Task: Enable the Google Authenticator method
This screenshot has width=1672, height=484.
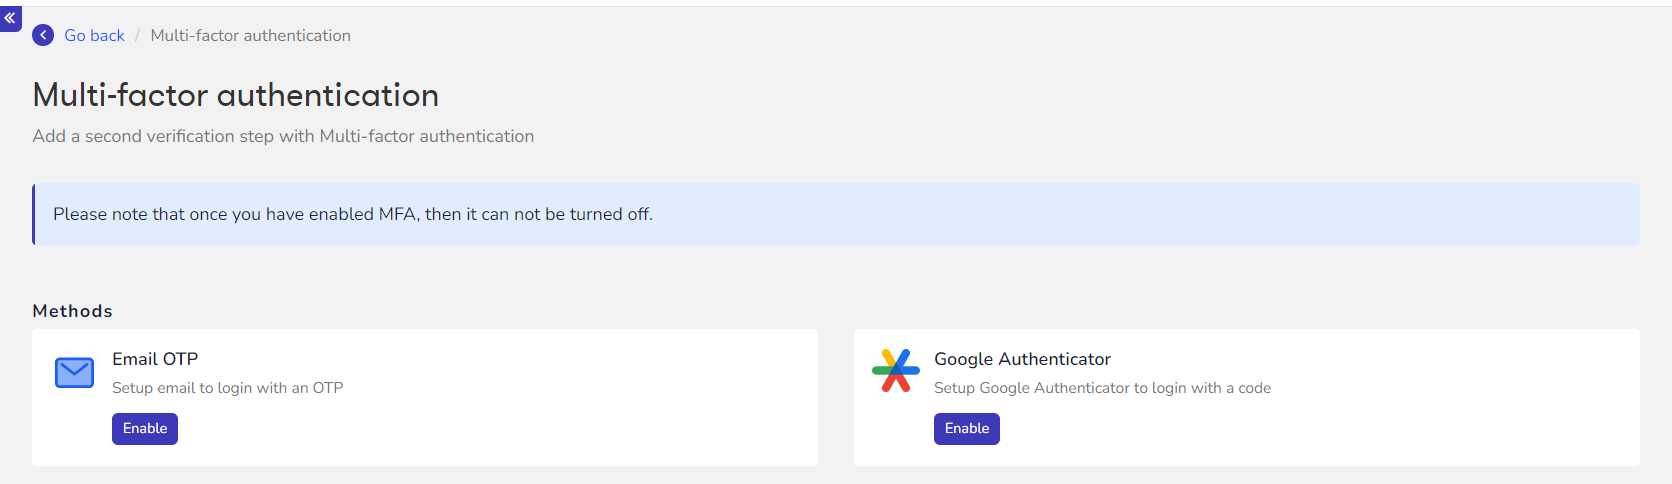Action: point(967,429)
